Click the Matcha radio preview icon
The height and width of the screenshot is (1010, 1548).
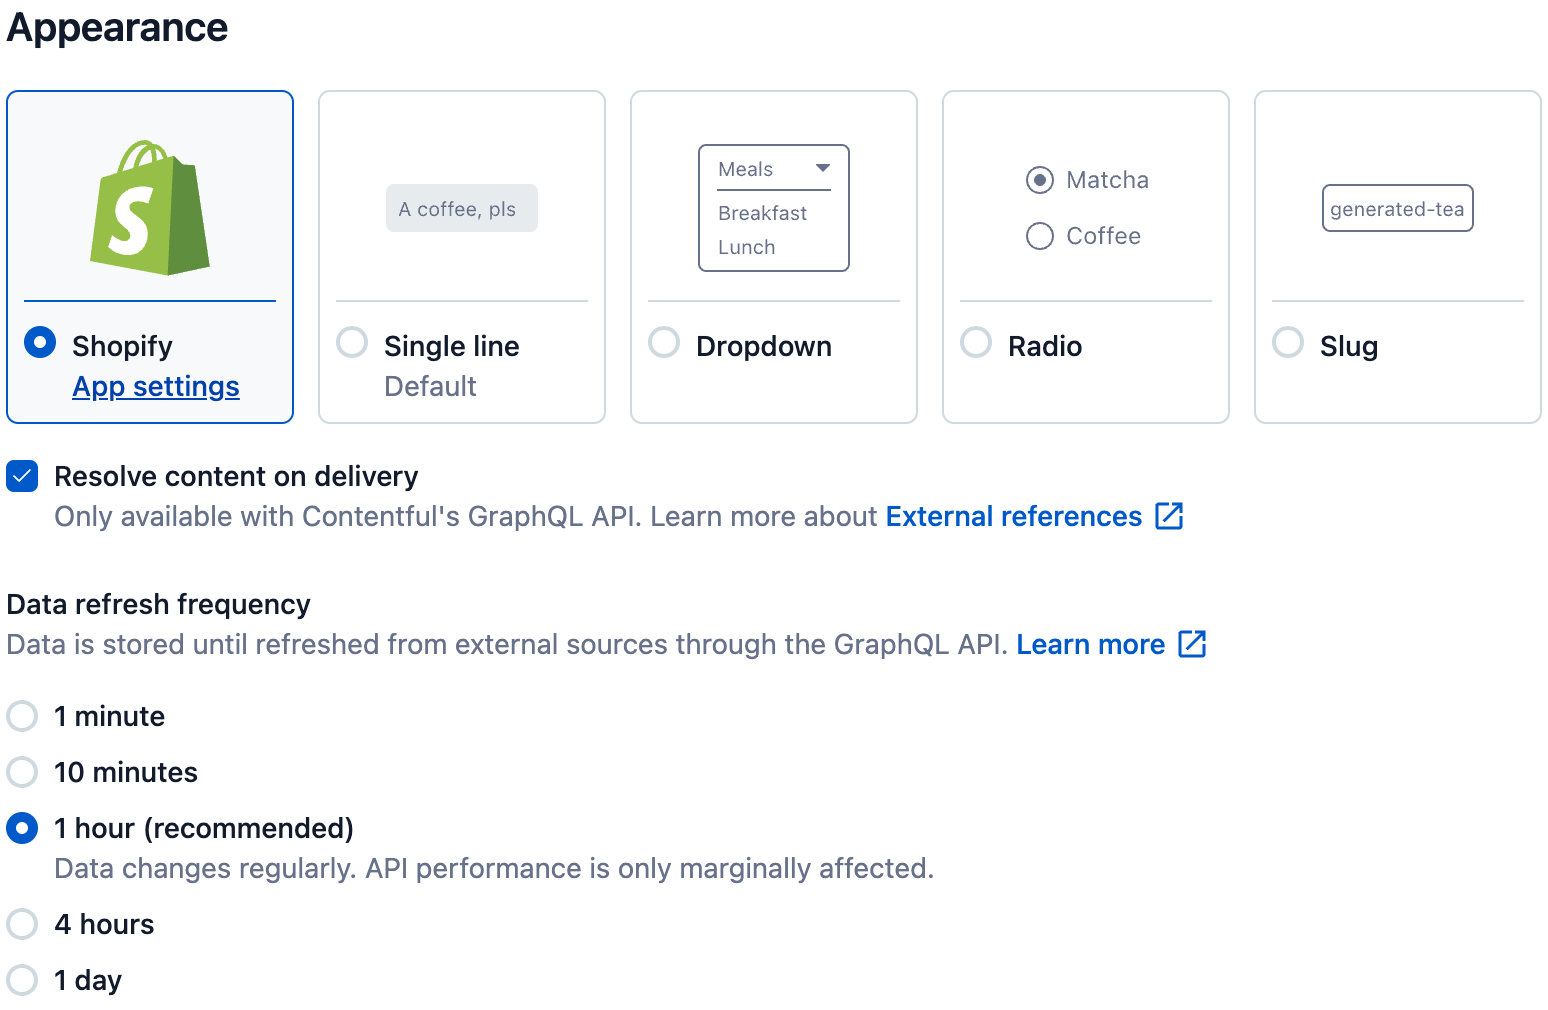click(x=1040, y=180)
